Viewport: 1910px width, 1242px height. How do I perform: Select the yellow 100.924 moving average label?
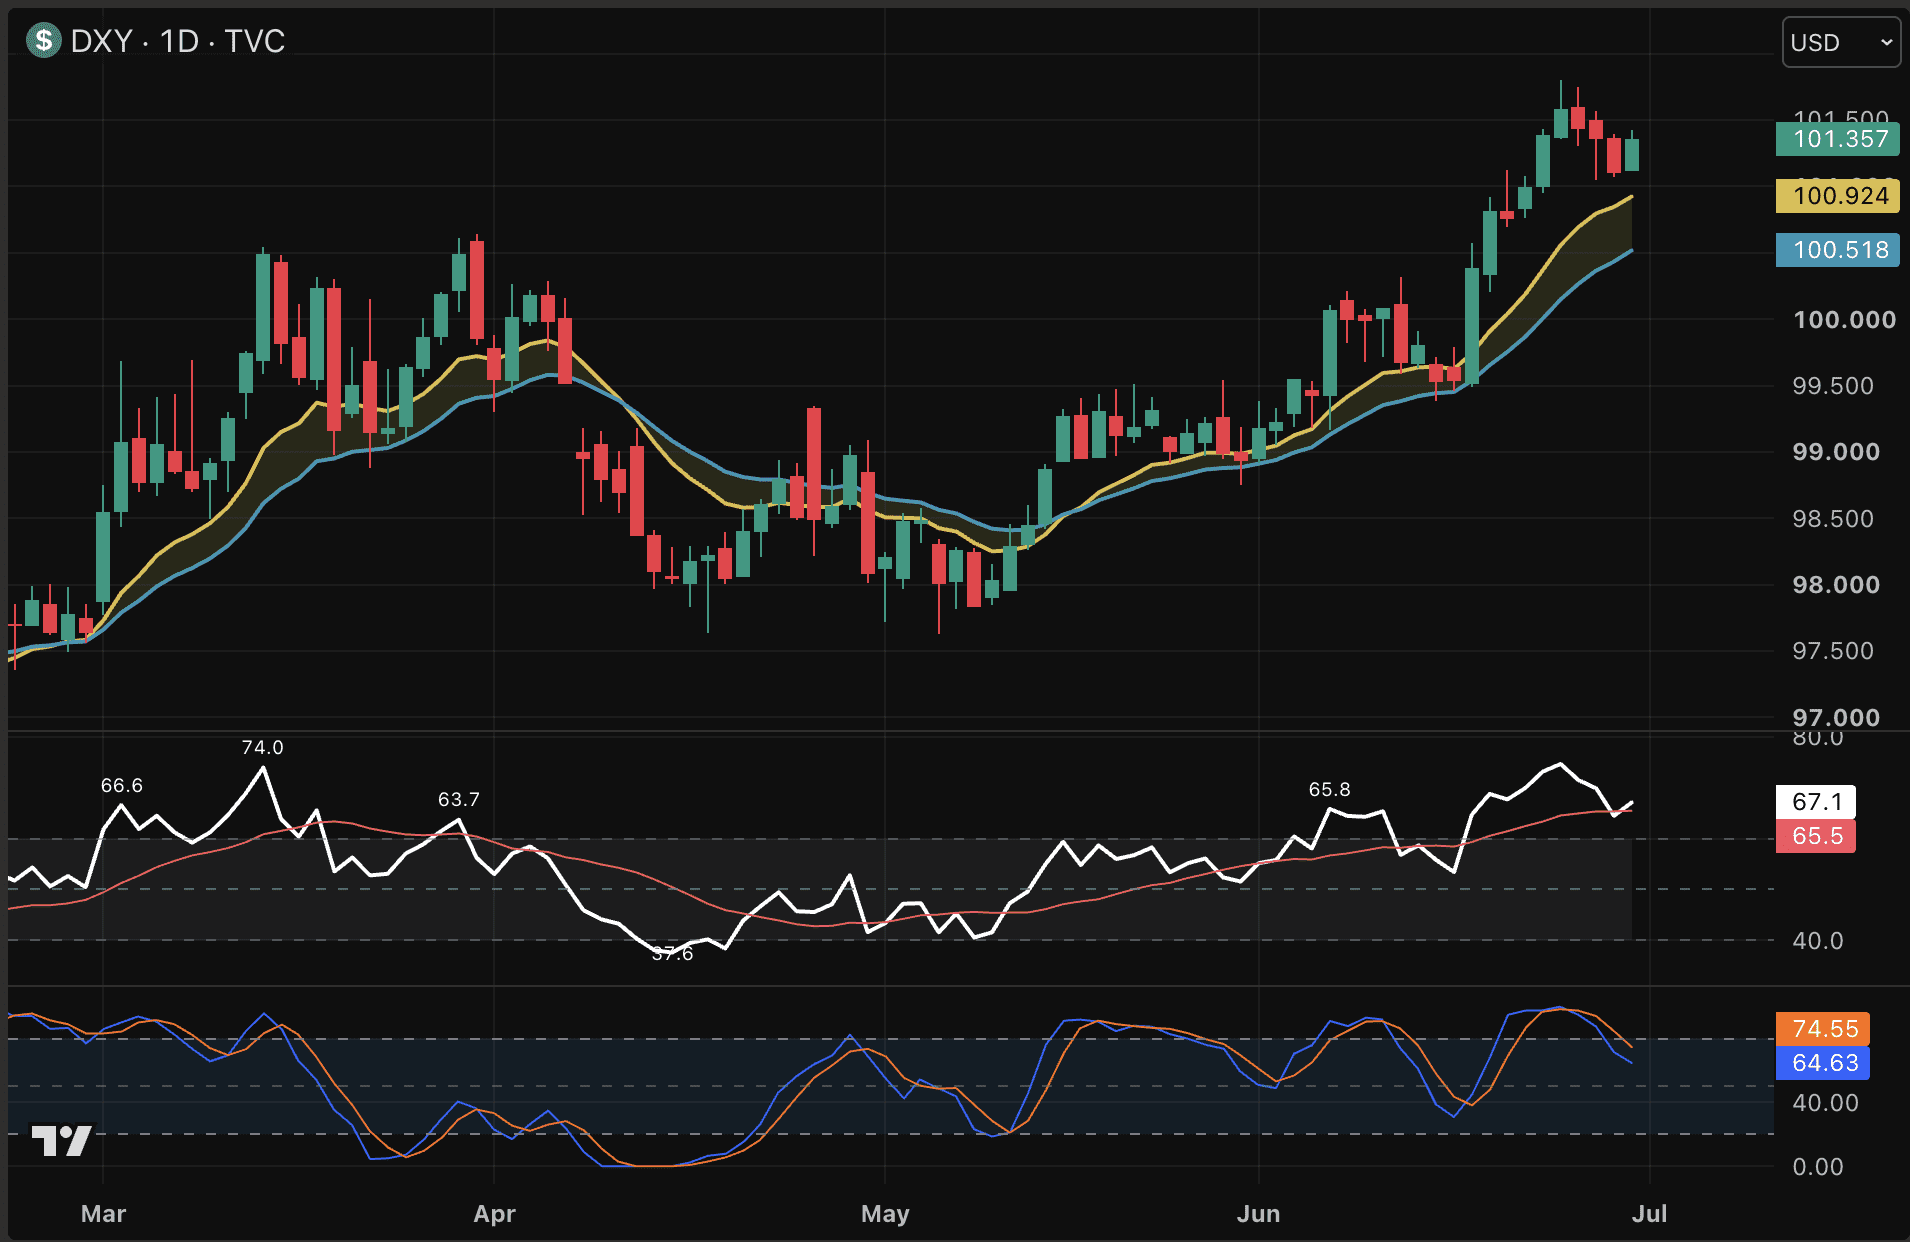click(x=1837, y=195)
